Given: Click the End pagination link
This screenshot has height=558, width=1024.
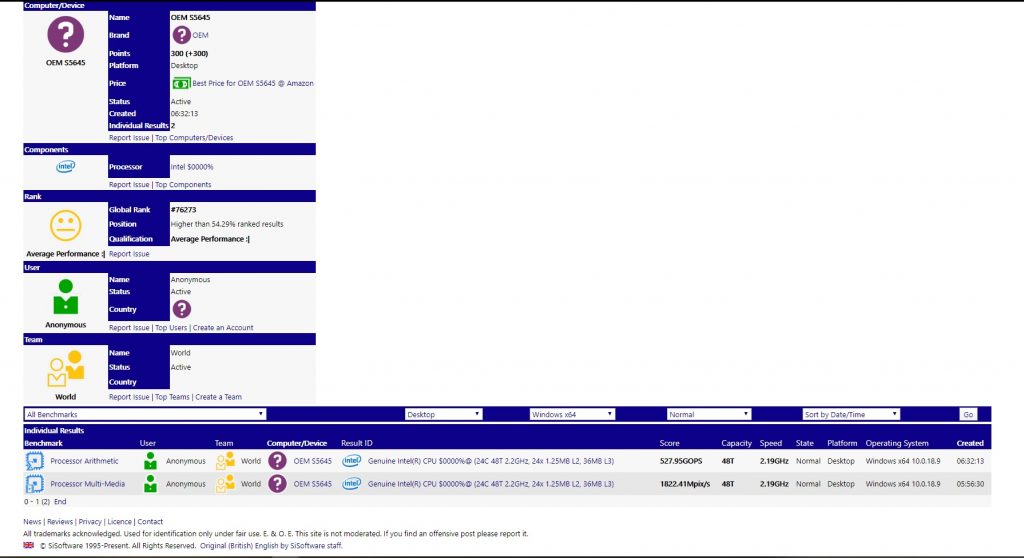Looking at the screenshot, I should point(60,502).
